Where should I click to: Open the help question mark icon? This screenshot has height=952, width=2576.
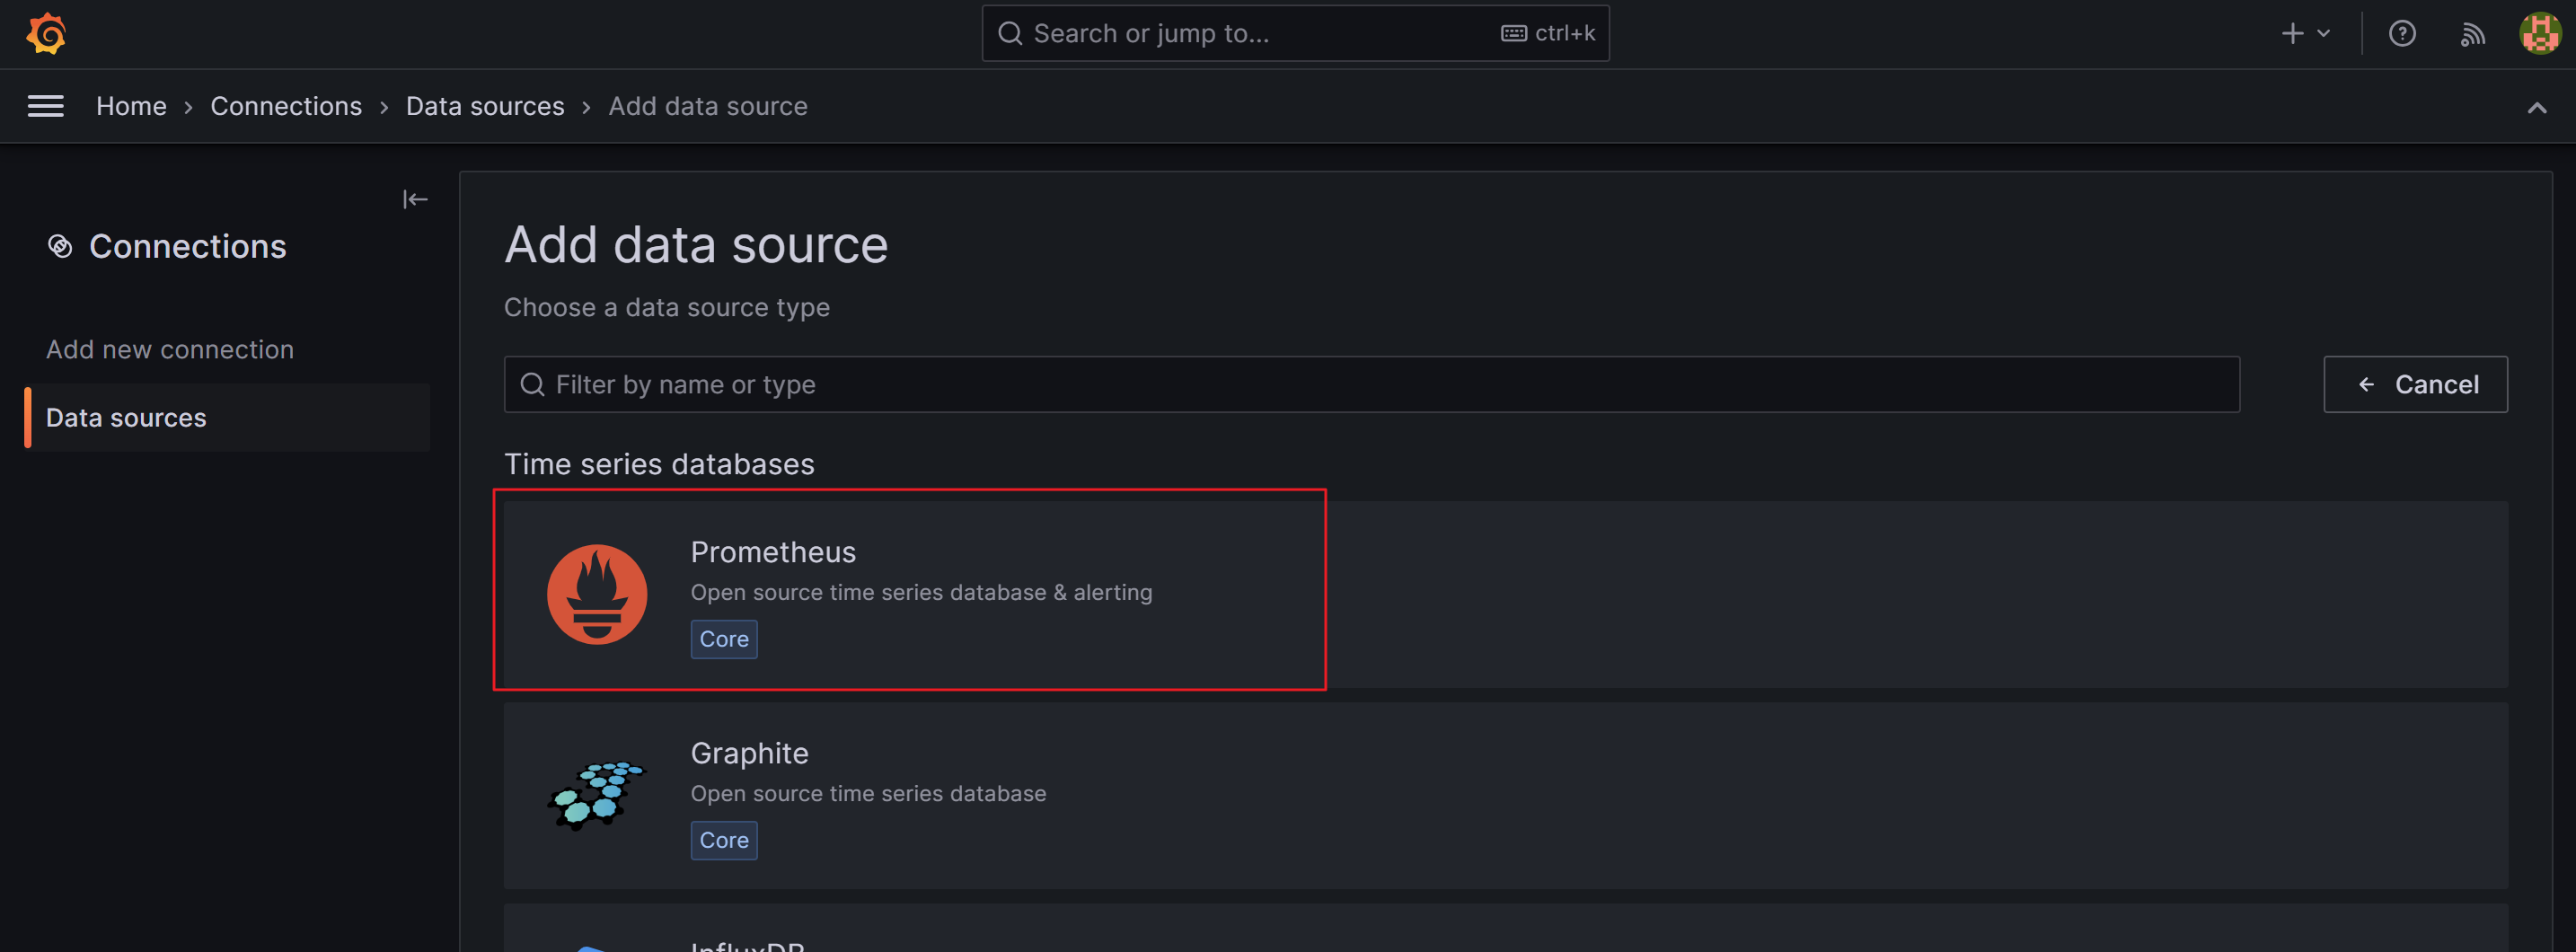[2402, 33]
